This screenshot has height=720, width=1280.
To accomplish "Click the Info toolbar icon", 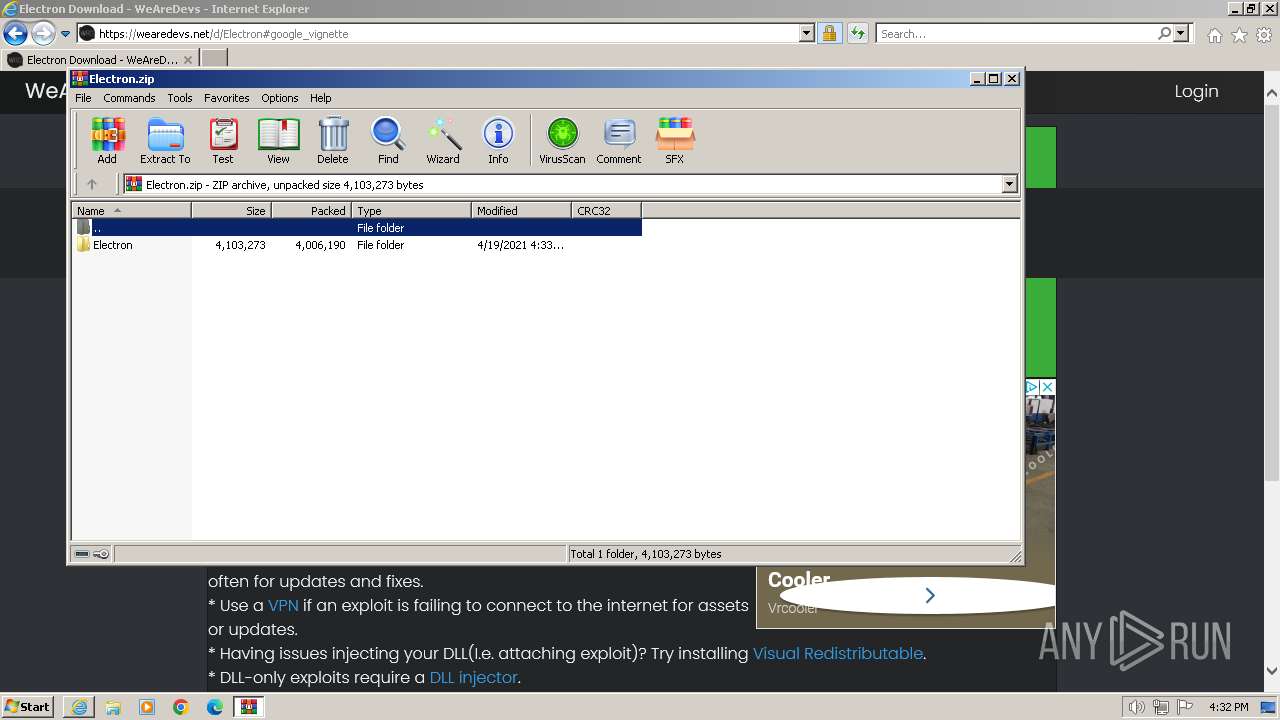I will [498, 140].
